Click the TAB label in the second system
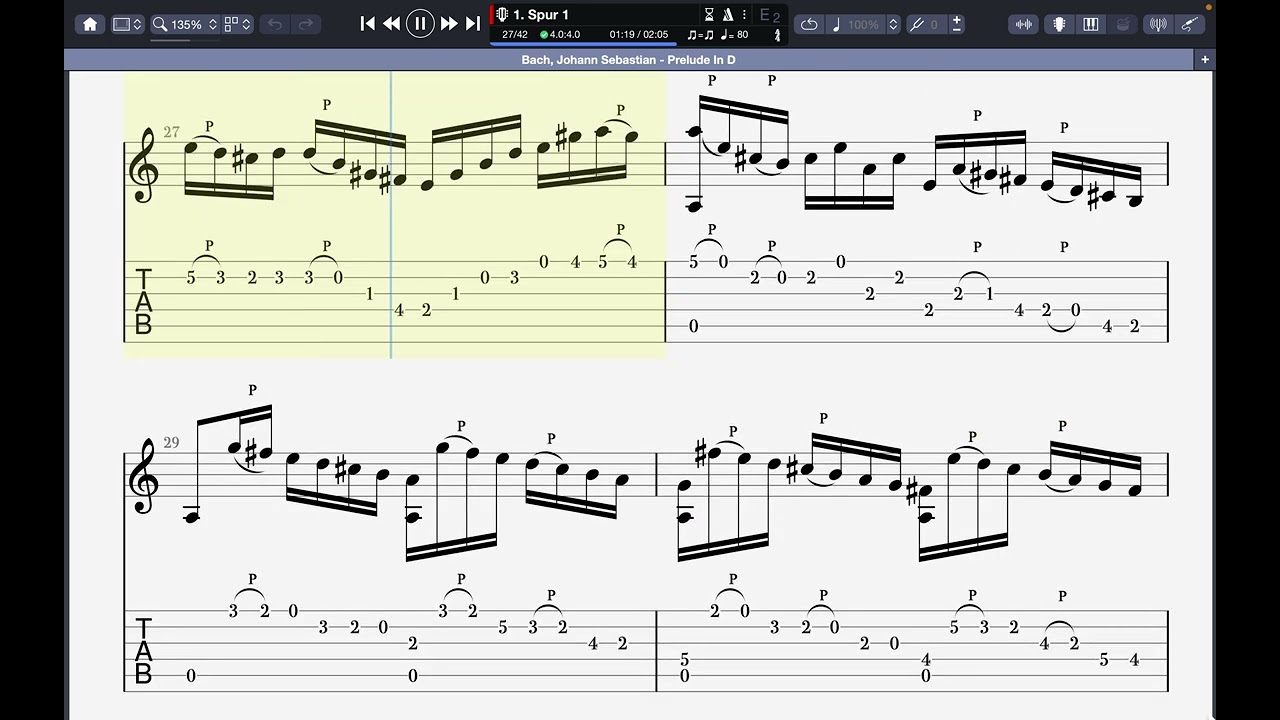 (x=143, y=651)
